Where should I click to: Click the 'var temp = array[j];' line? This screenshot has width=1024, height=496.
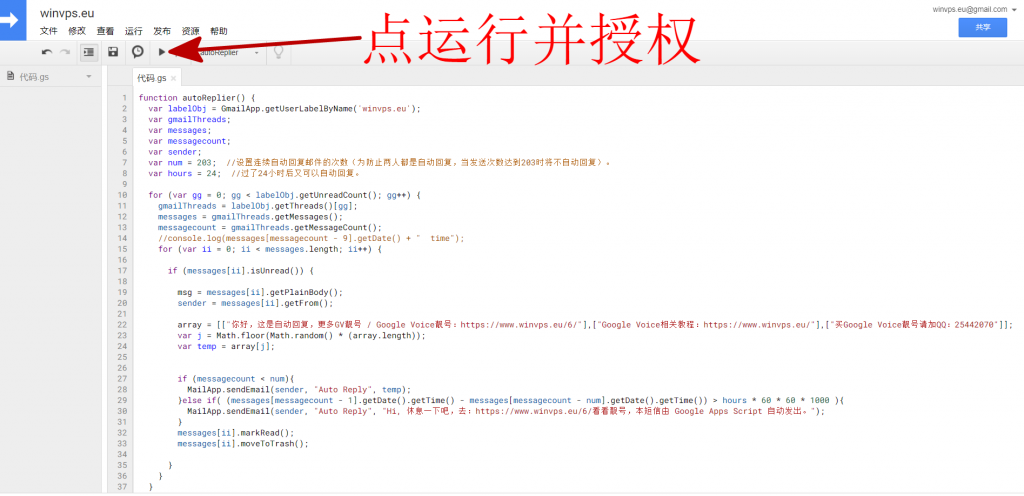point(226,347)
